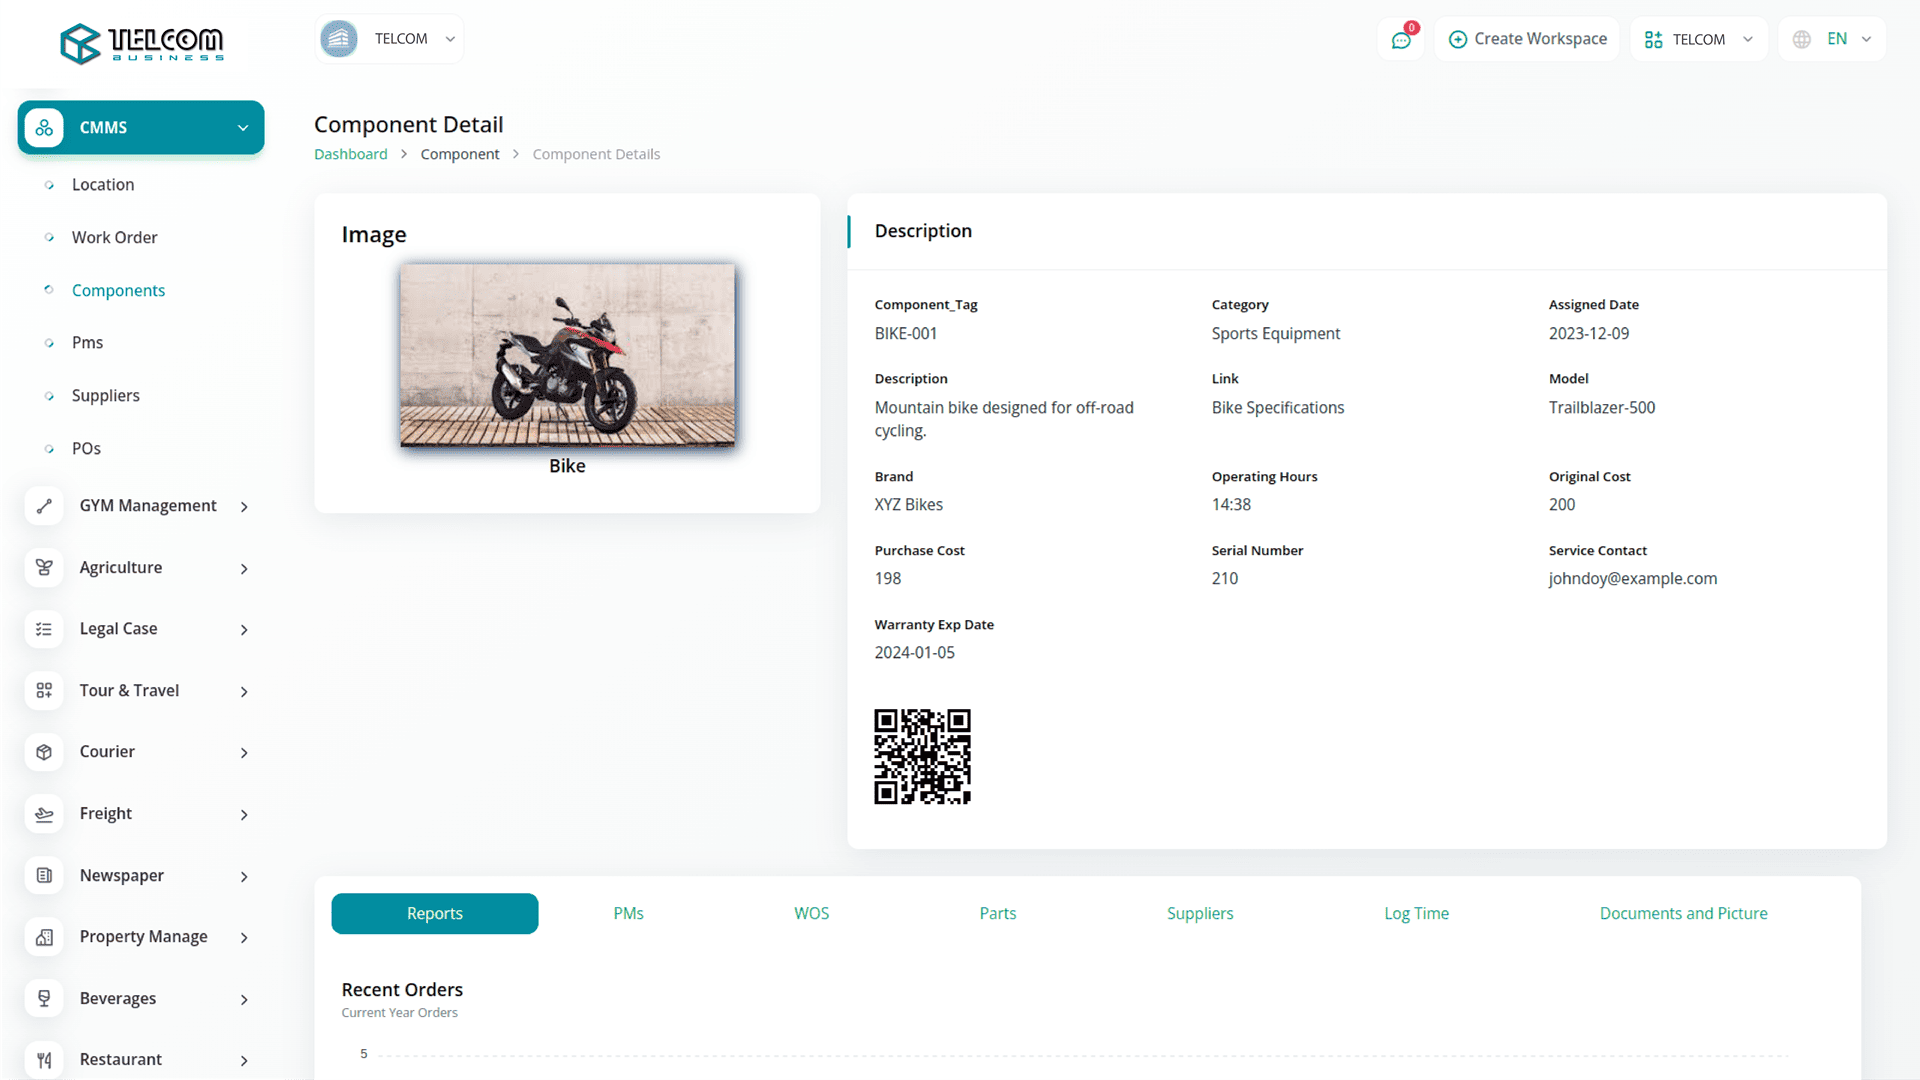Click the Property Manage building icon
This screenshot has width=1920, height=1080.
tap(44, 937)
